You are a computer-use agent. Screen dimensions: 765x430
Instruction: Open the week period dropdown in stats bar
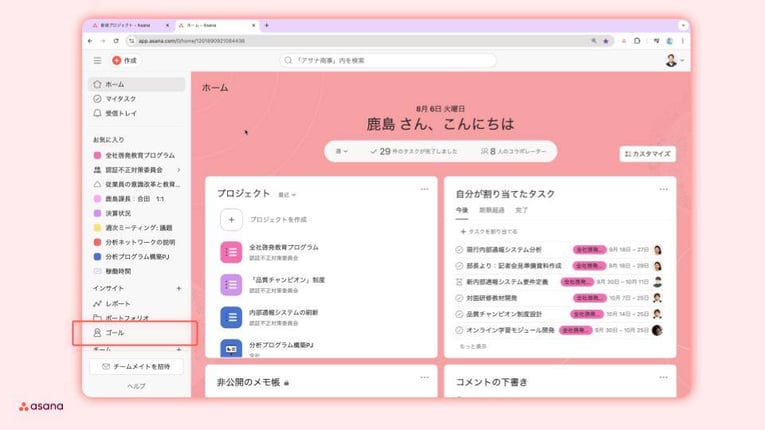point(342,151)
